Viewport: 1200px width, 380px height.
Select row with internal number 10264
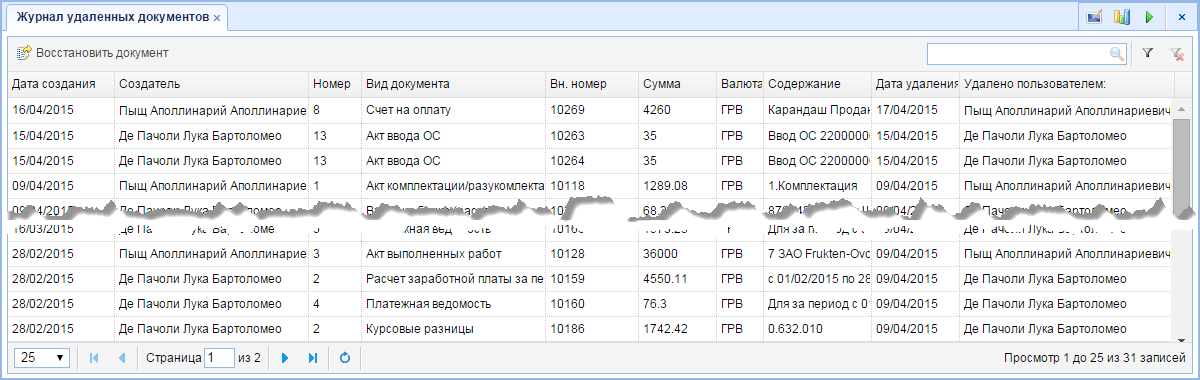[590, 160]
